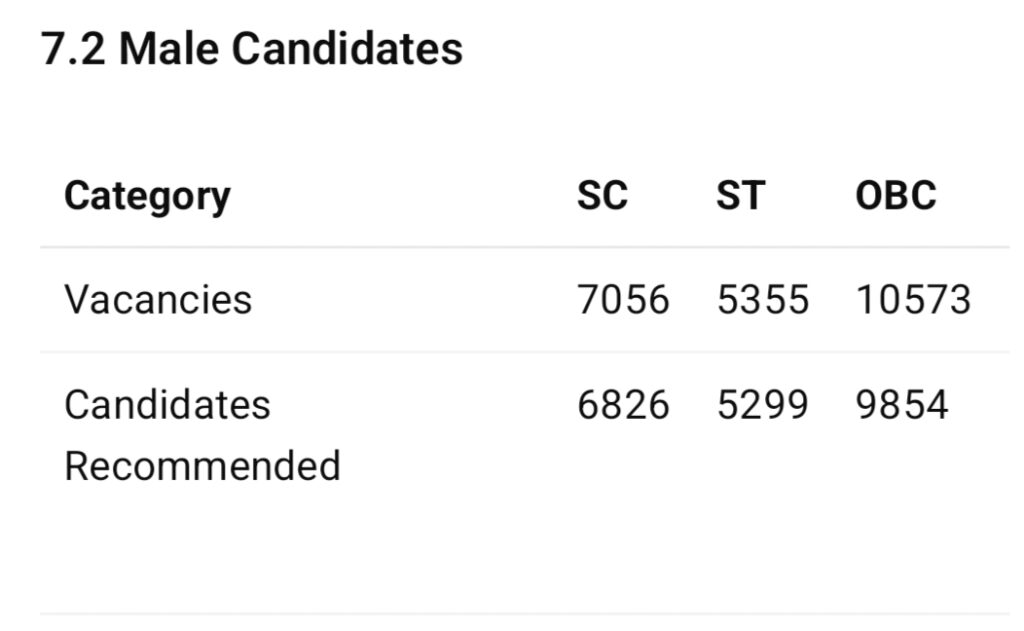Viewport: 1024px width, 631px height.
Task: Select the SC vacancies value 7056
Action: pos(623,299)
